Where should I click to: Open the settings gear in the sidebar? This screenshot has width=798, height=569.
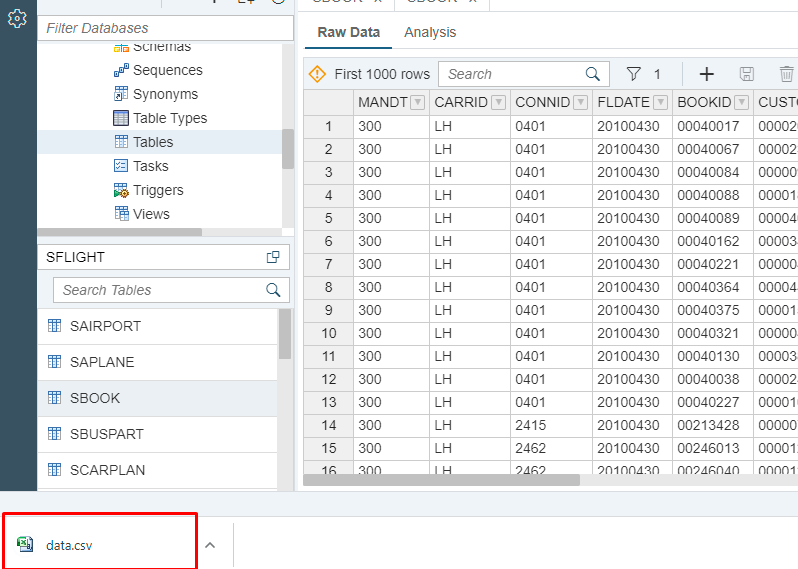pyautogui.click(x=17, y=19)
